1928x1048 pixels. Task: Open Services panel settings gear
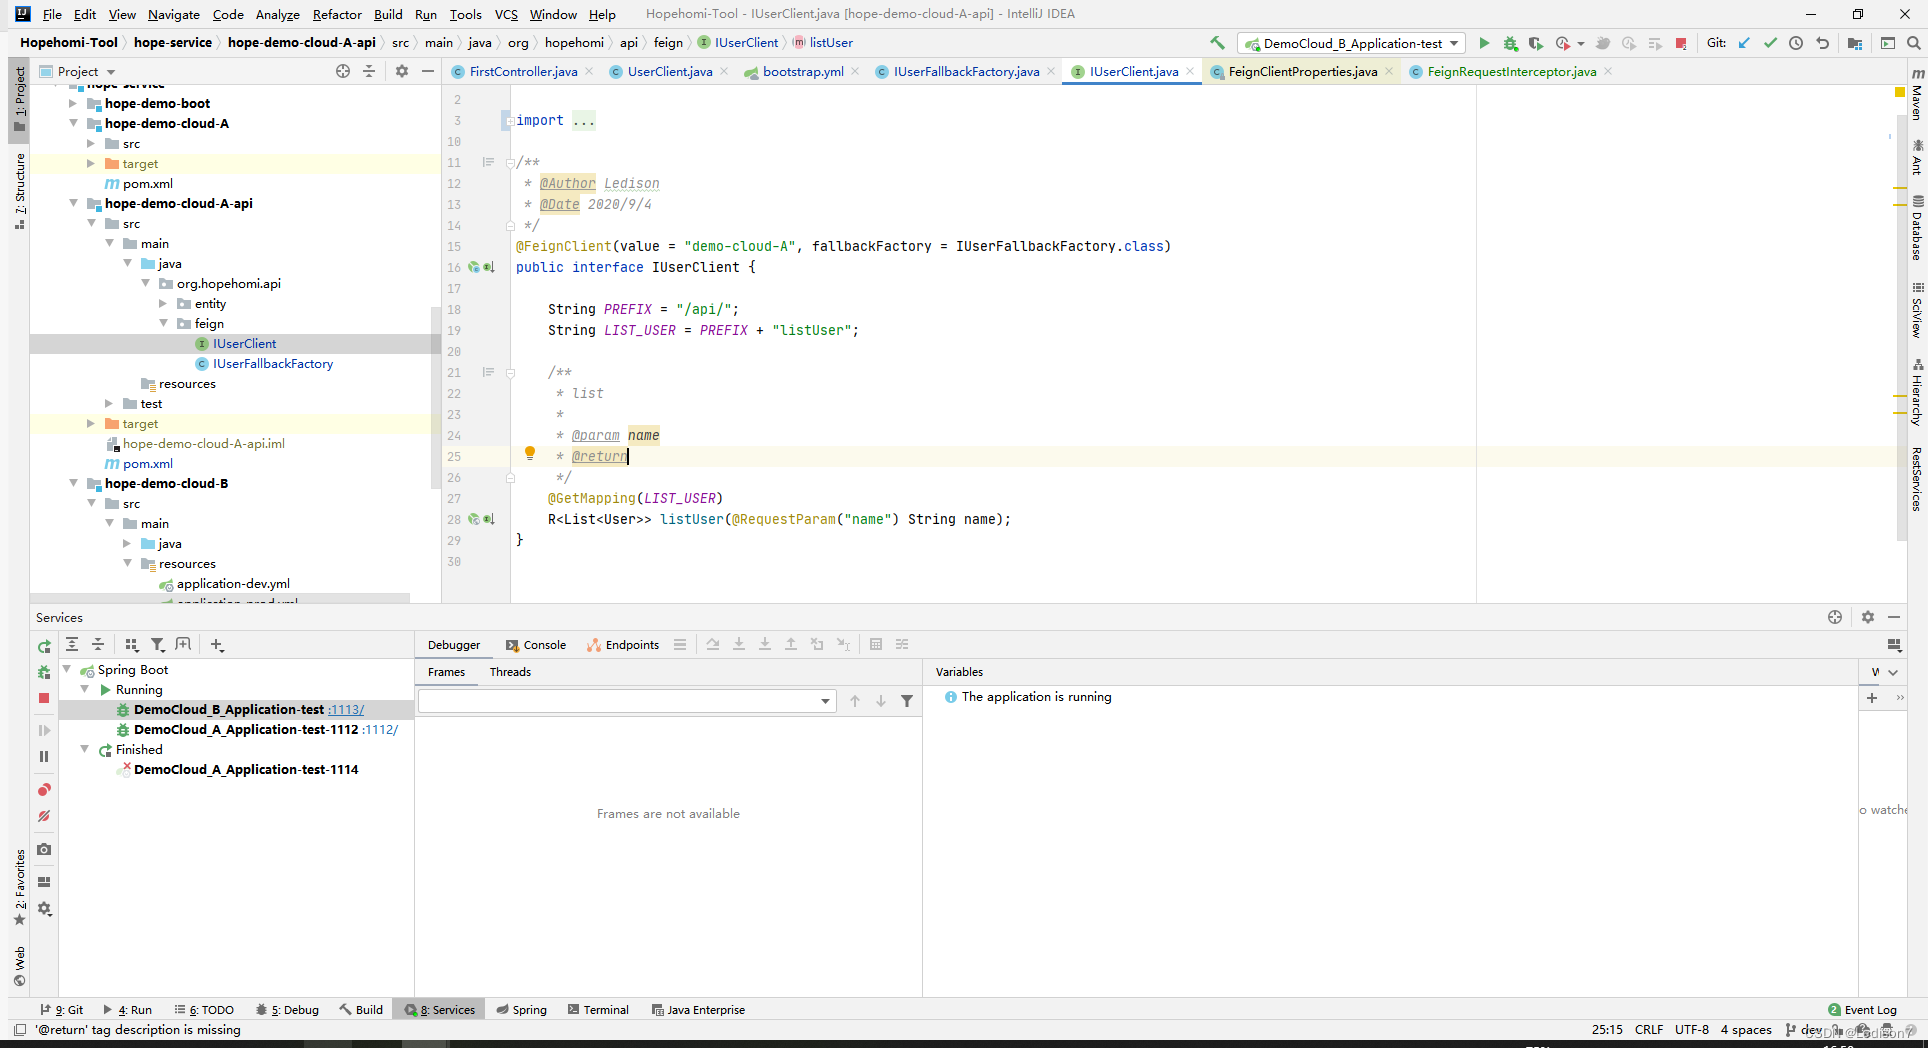[1868, 617]
